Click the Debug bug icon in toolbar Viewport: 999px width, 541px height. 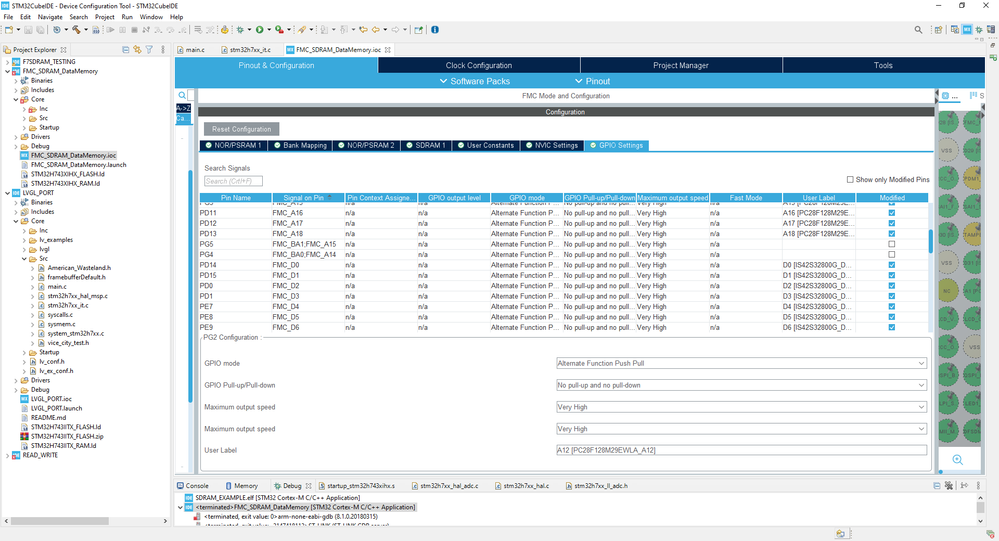pyautogui.click(x=240, y=29)
